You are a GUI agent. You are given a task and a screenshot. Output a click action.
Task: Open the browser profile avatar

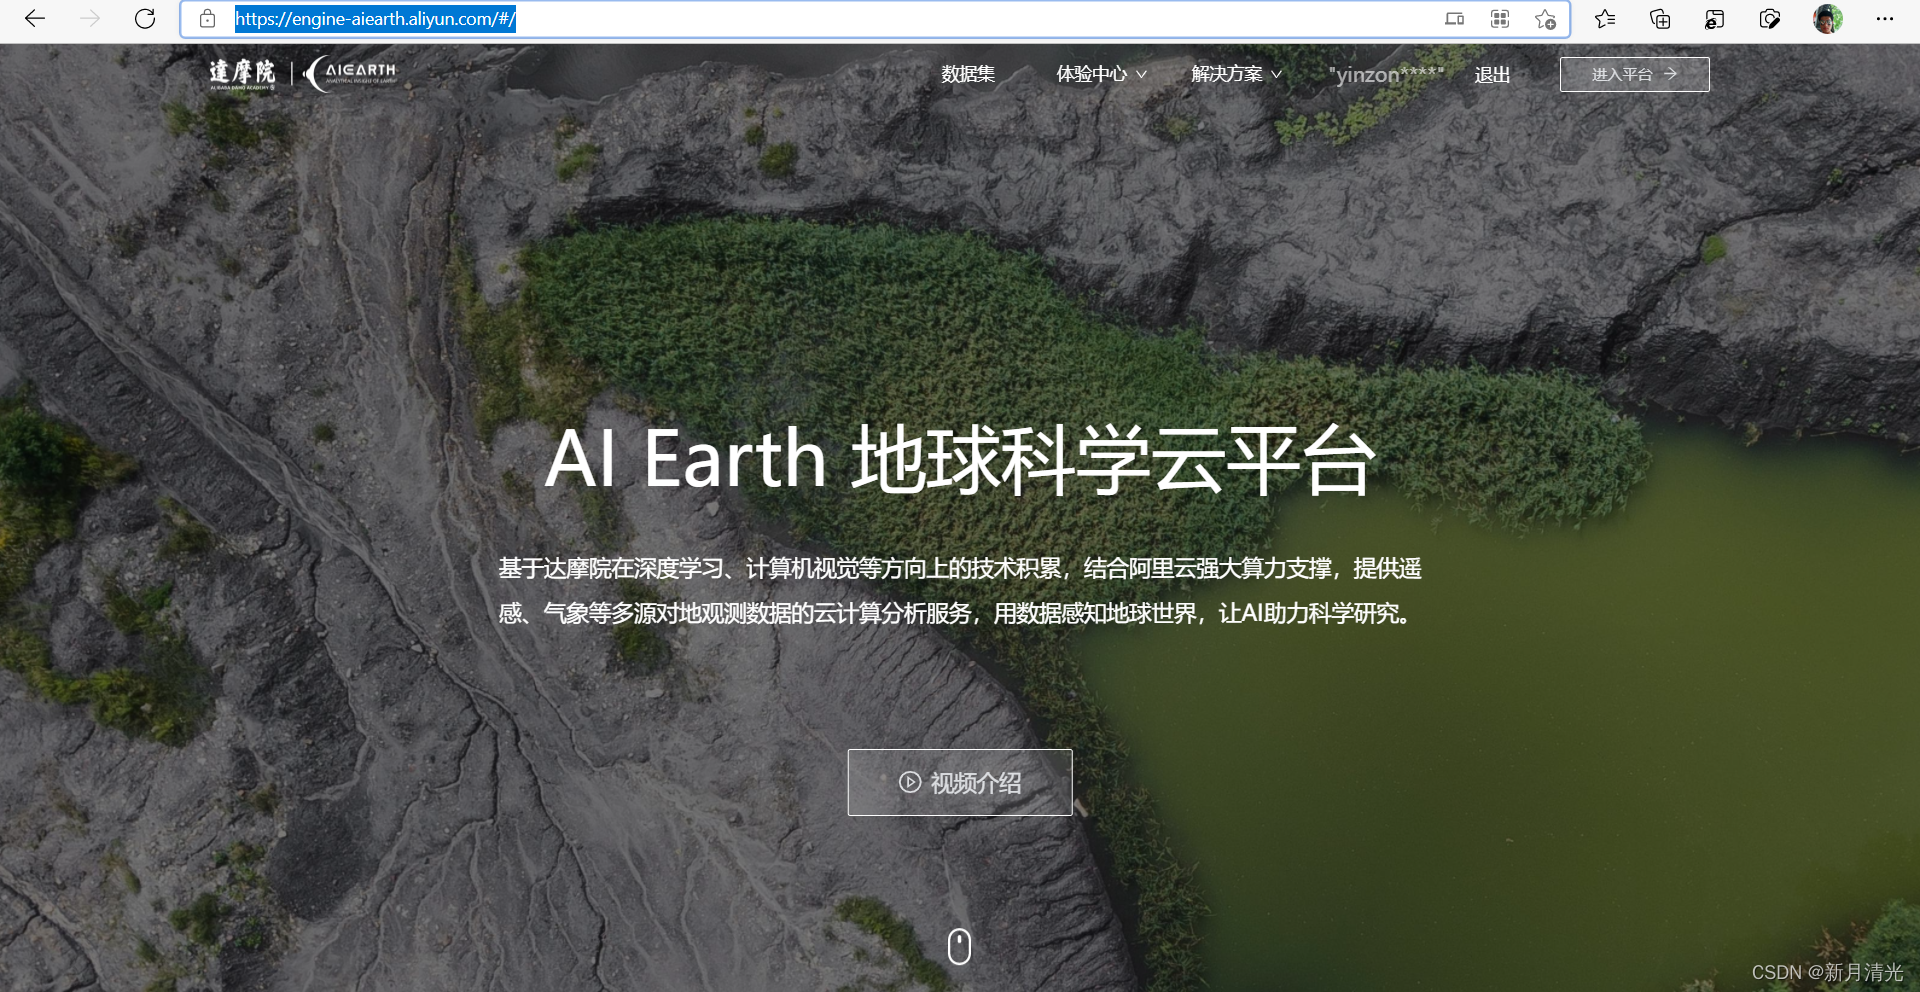(x=1828, y=19)
